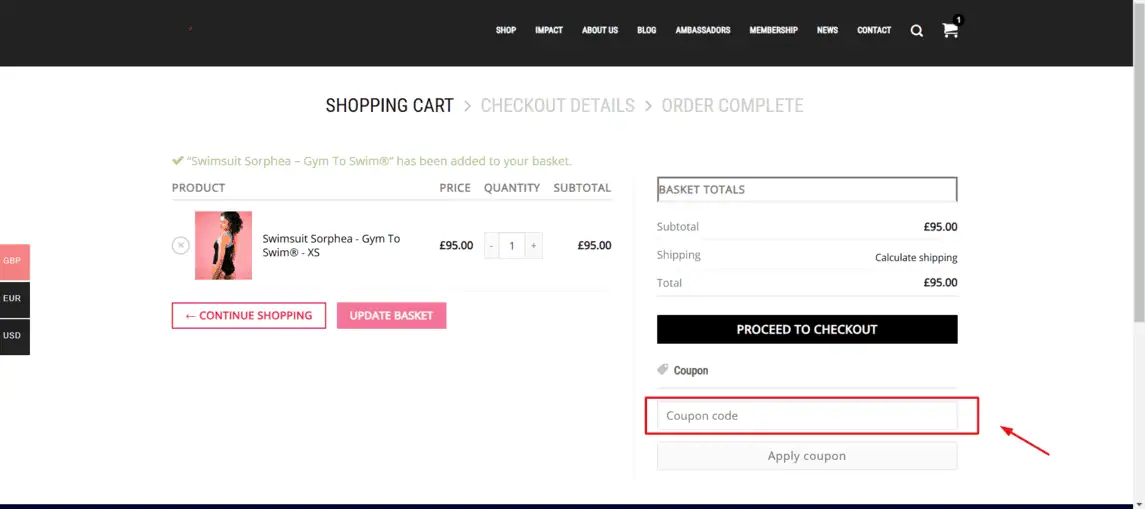Click Apply coupon button
The height and width of the screenshot is (509, 1145).
pos(807,456)
